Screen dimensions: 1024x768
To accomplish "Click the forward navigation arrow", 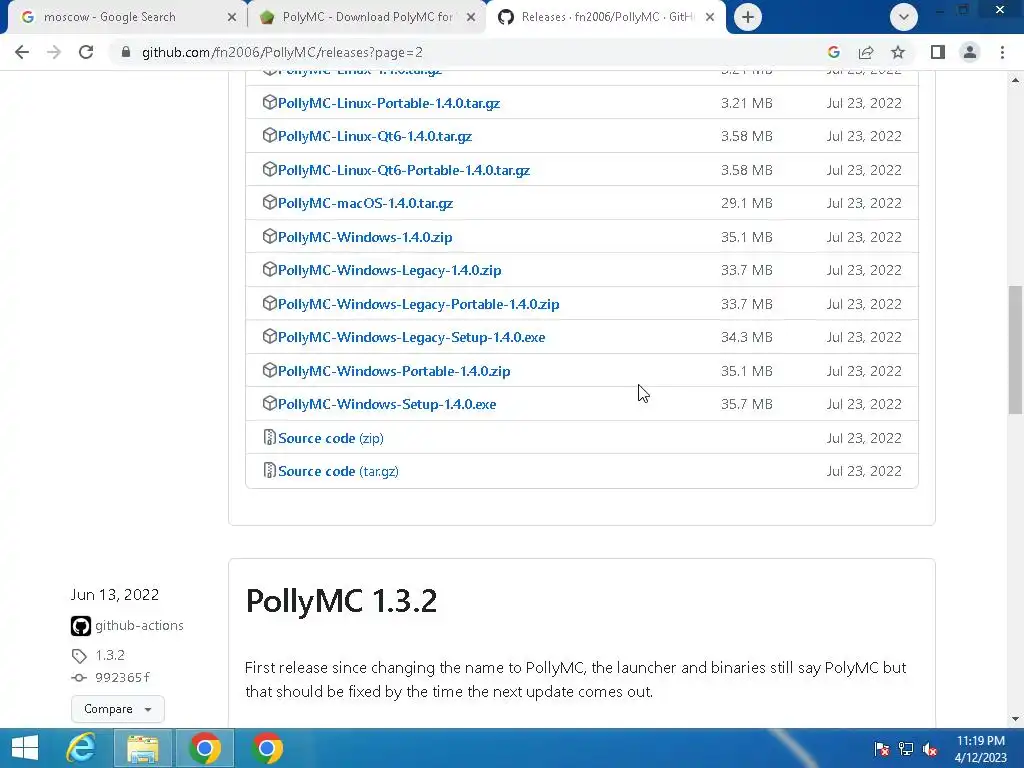I will (x=54, y=52).
